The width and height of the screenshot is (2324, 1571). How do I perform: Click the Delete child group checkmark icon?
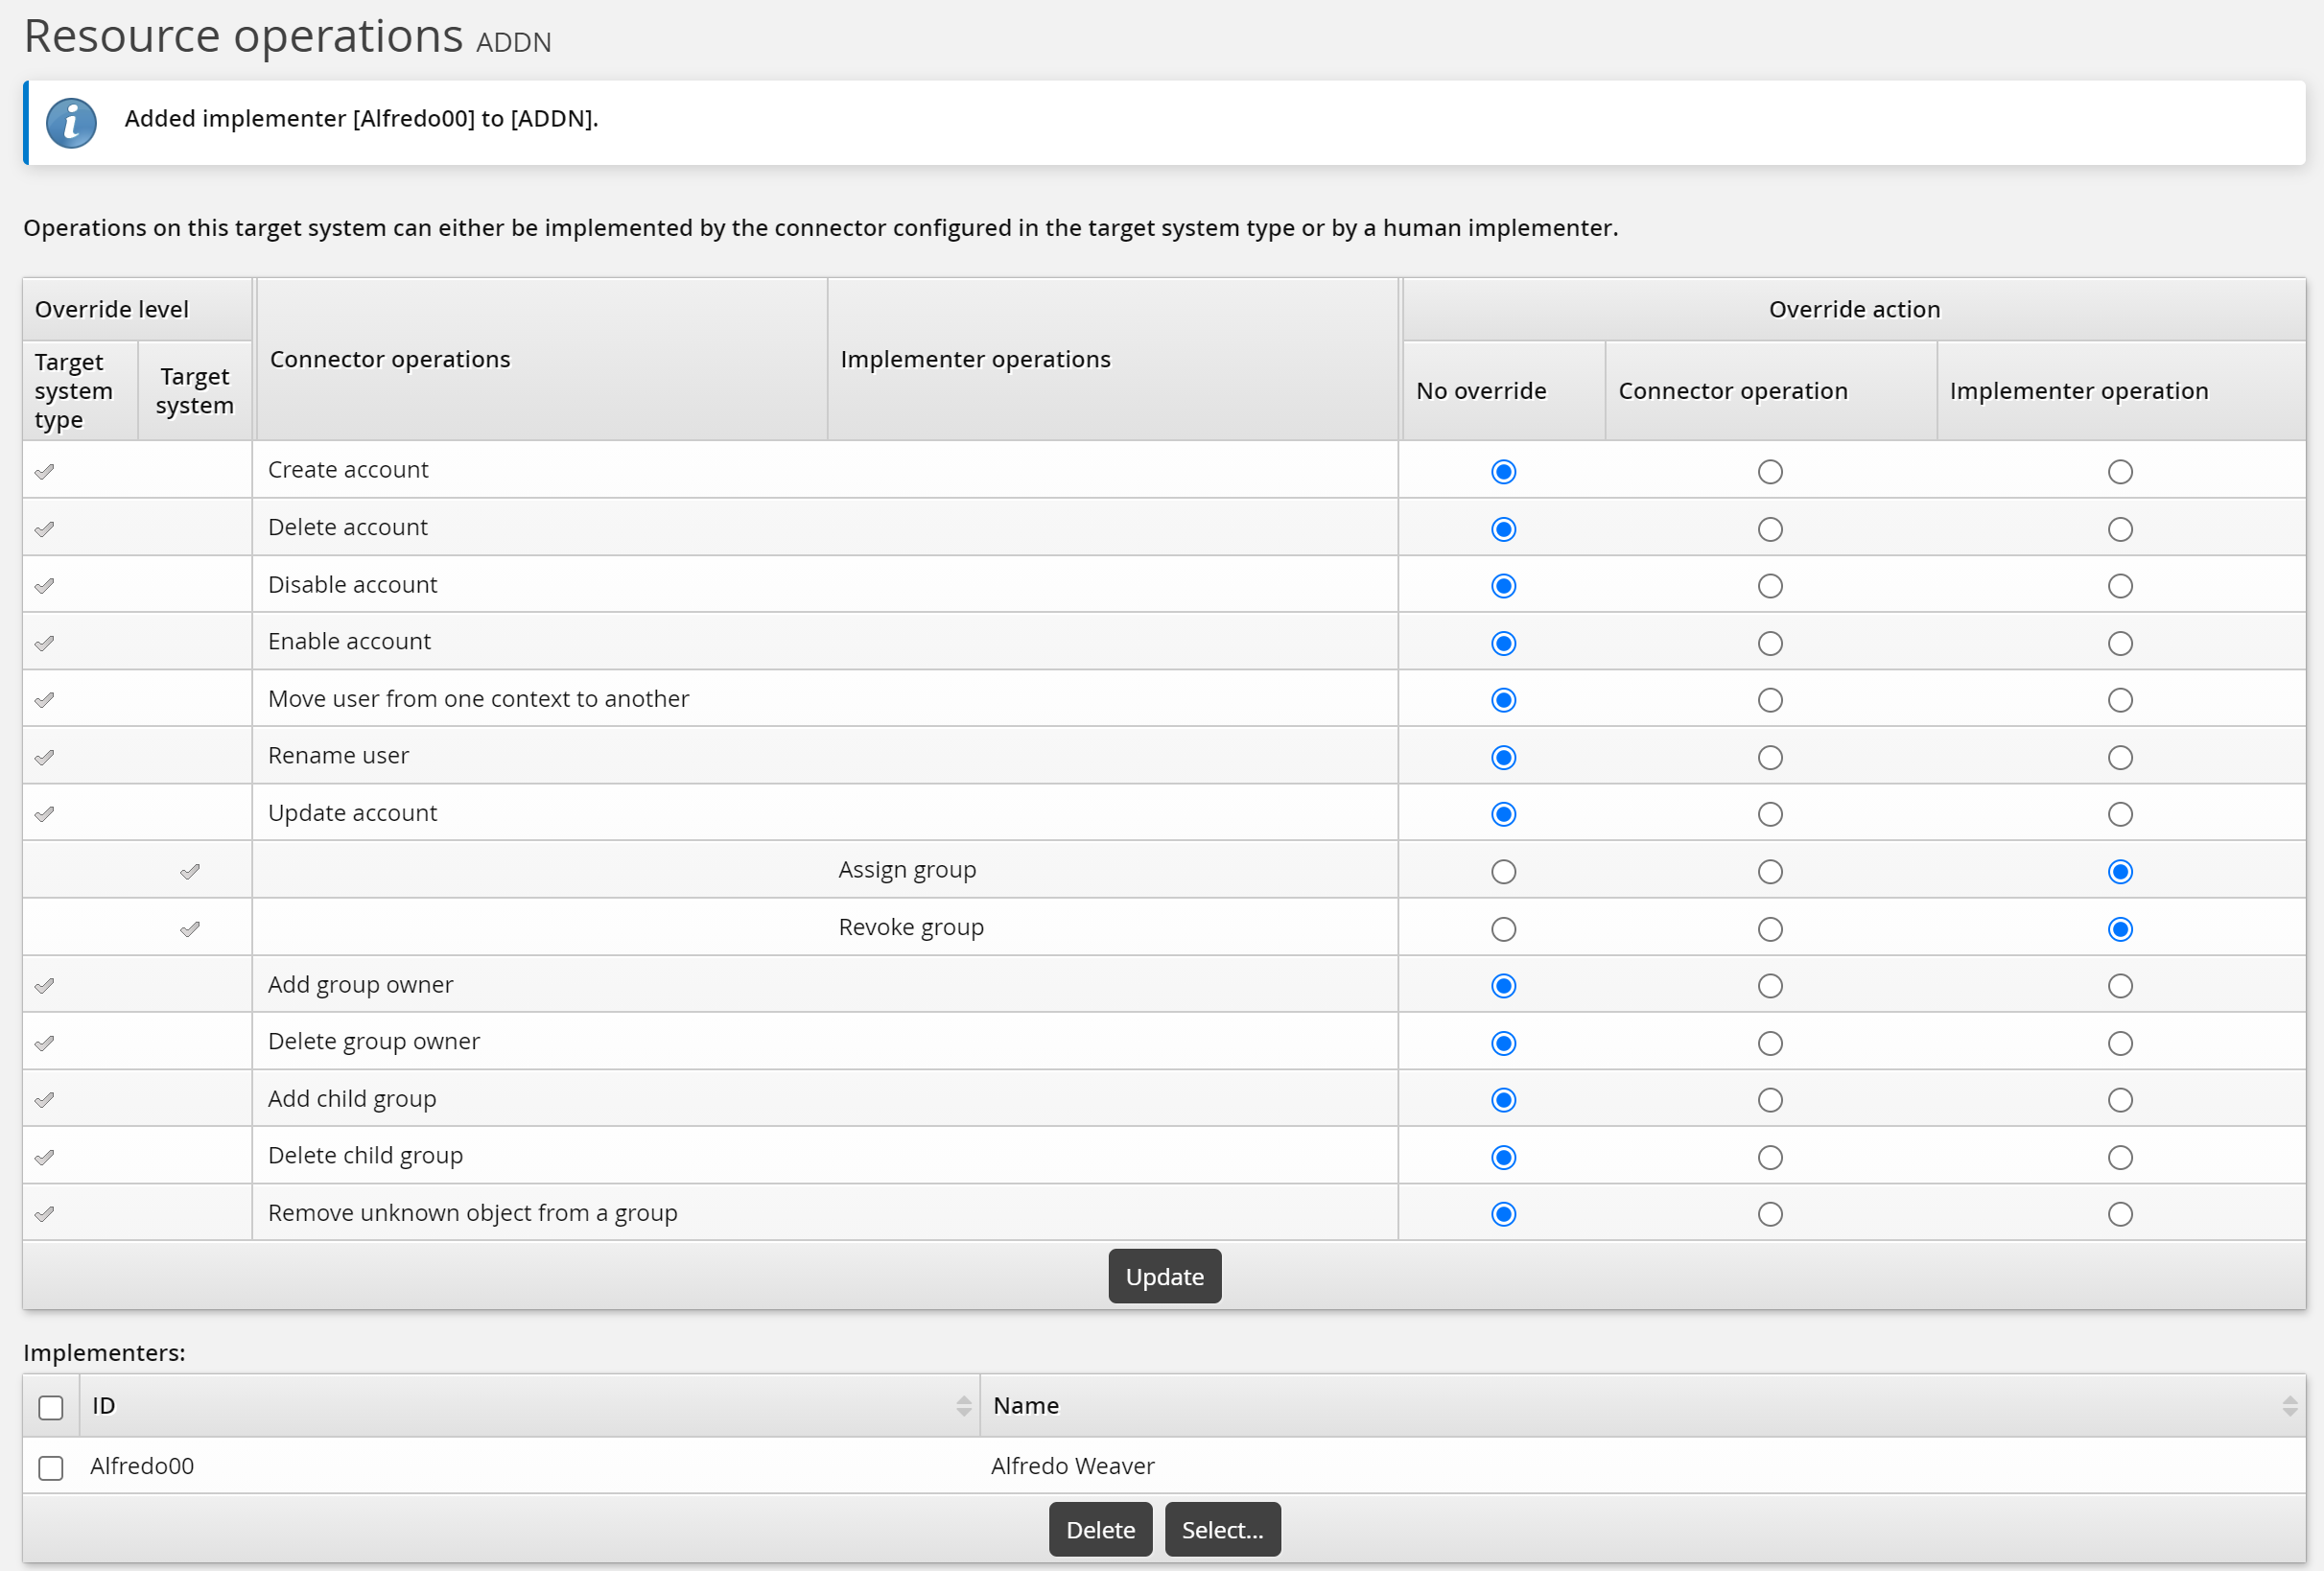pyautogui.click(x=44, y=1157)
